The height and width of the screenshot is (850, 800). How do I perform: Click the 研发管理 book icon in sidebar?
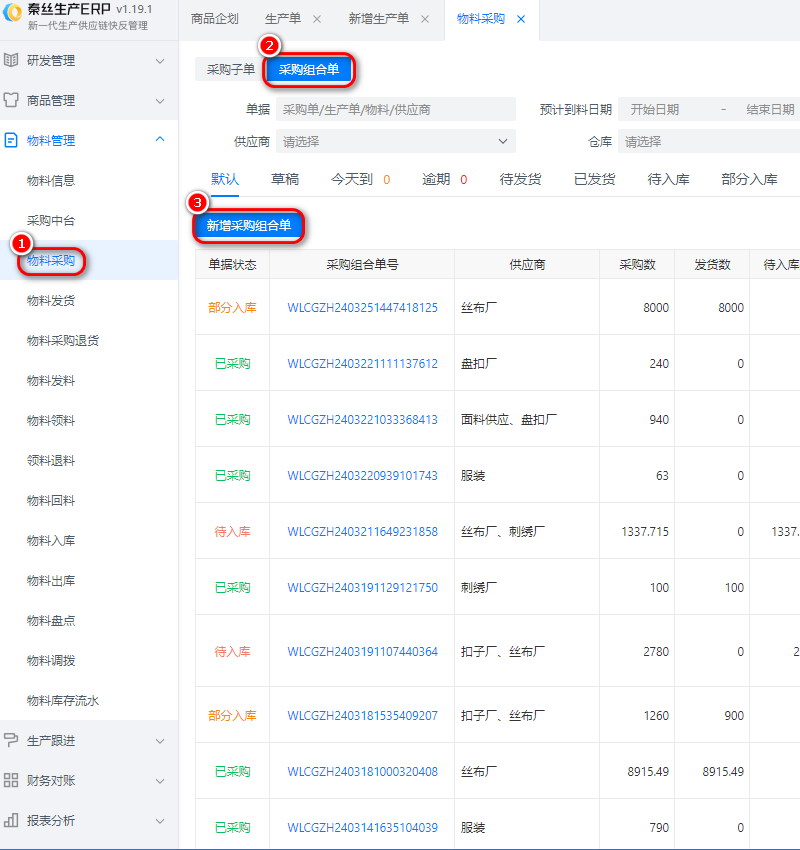tap(12, 61)
